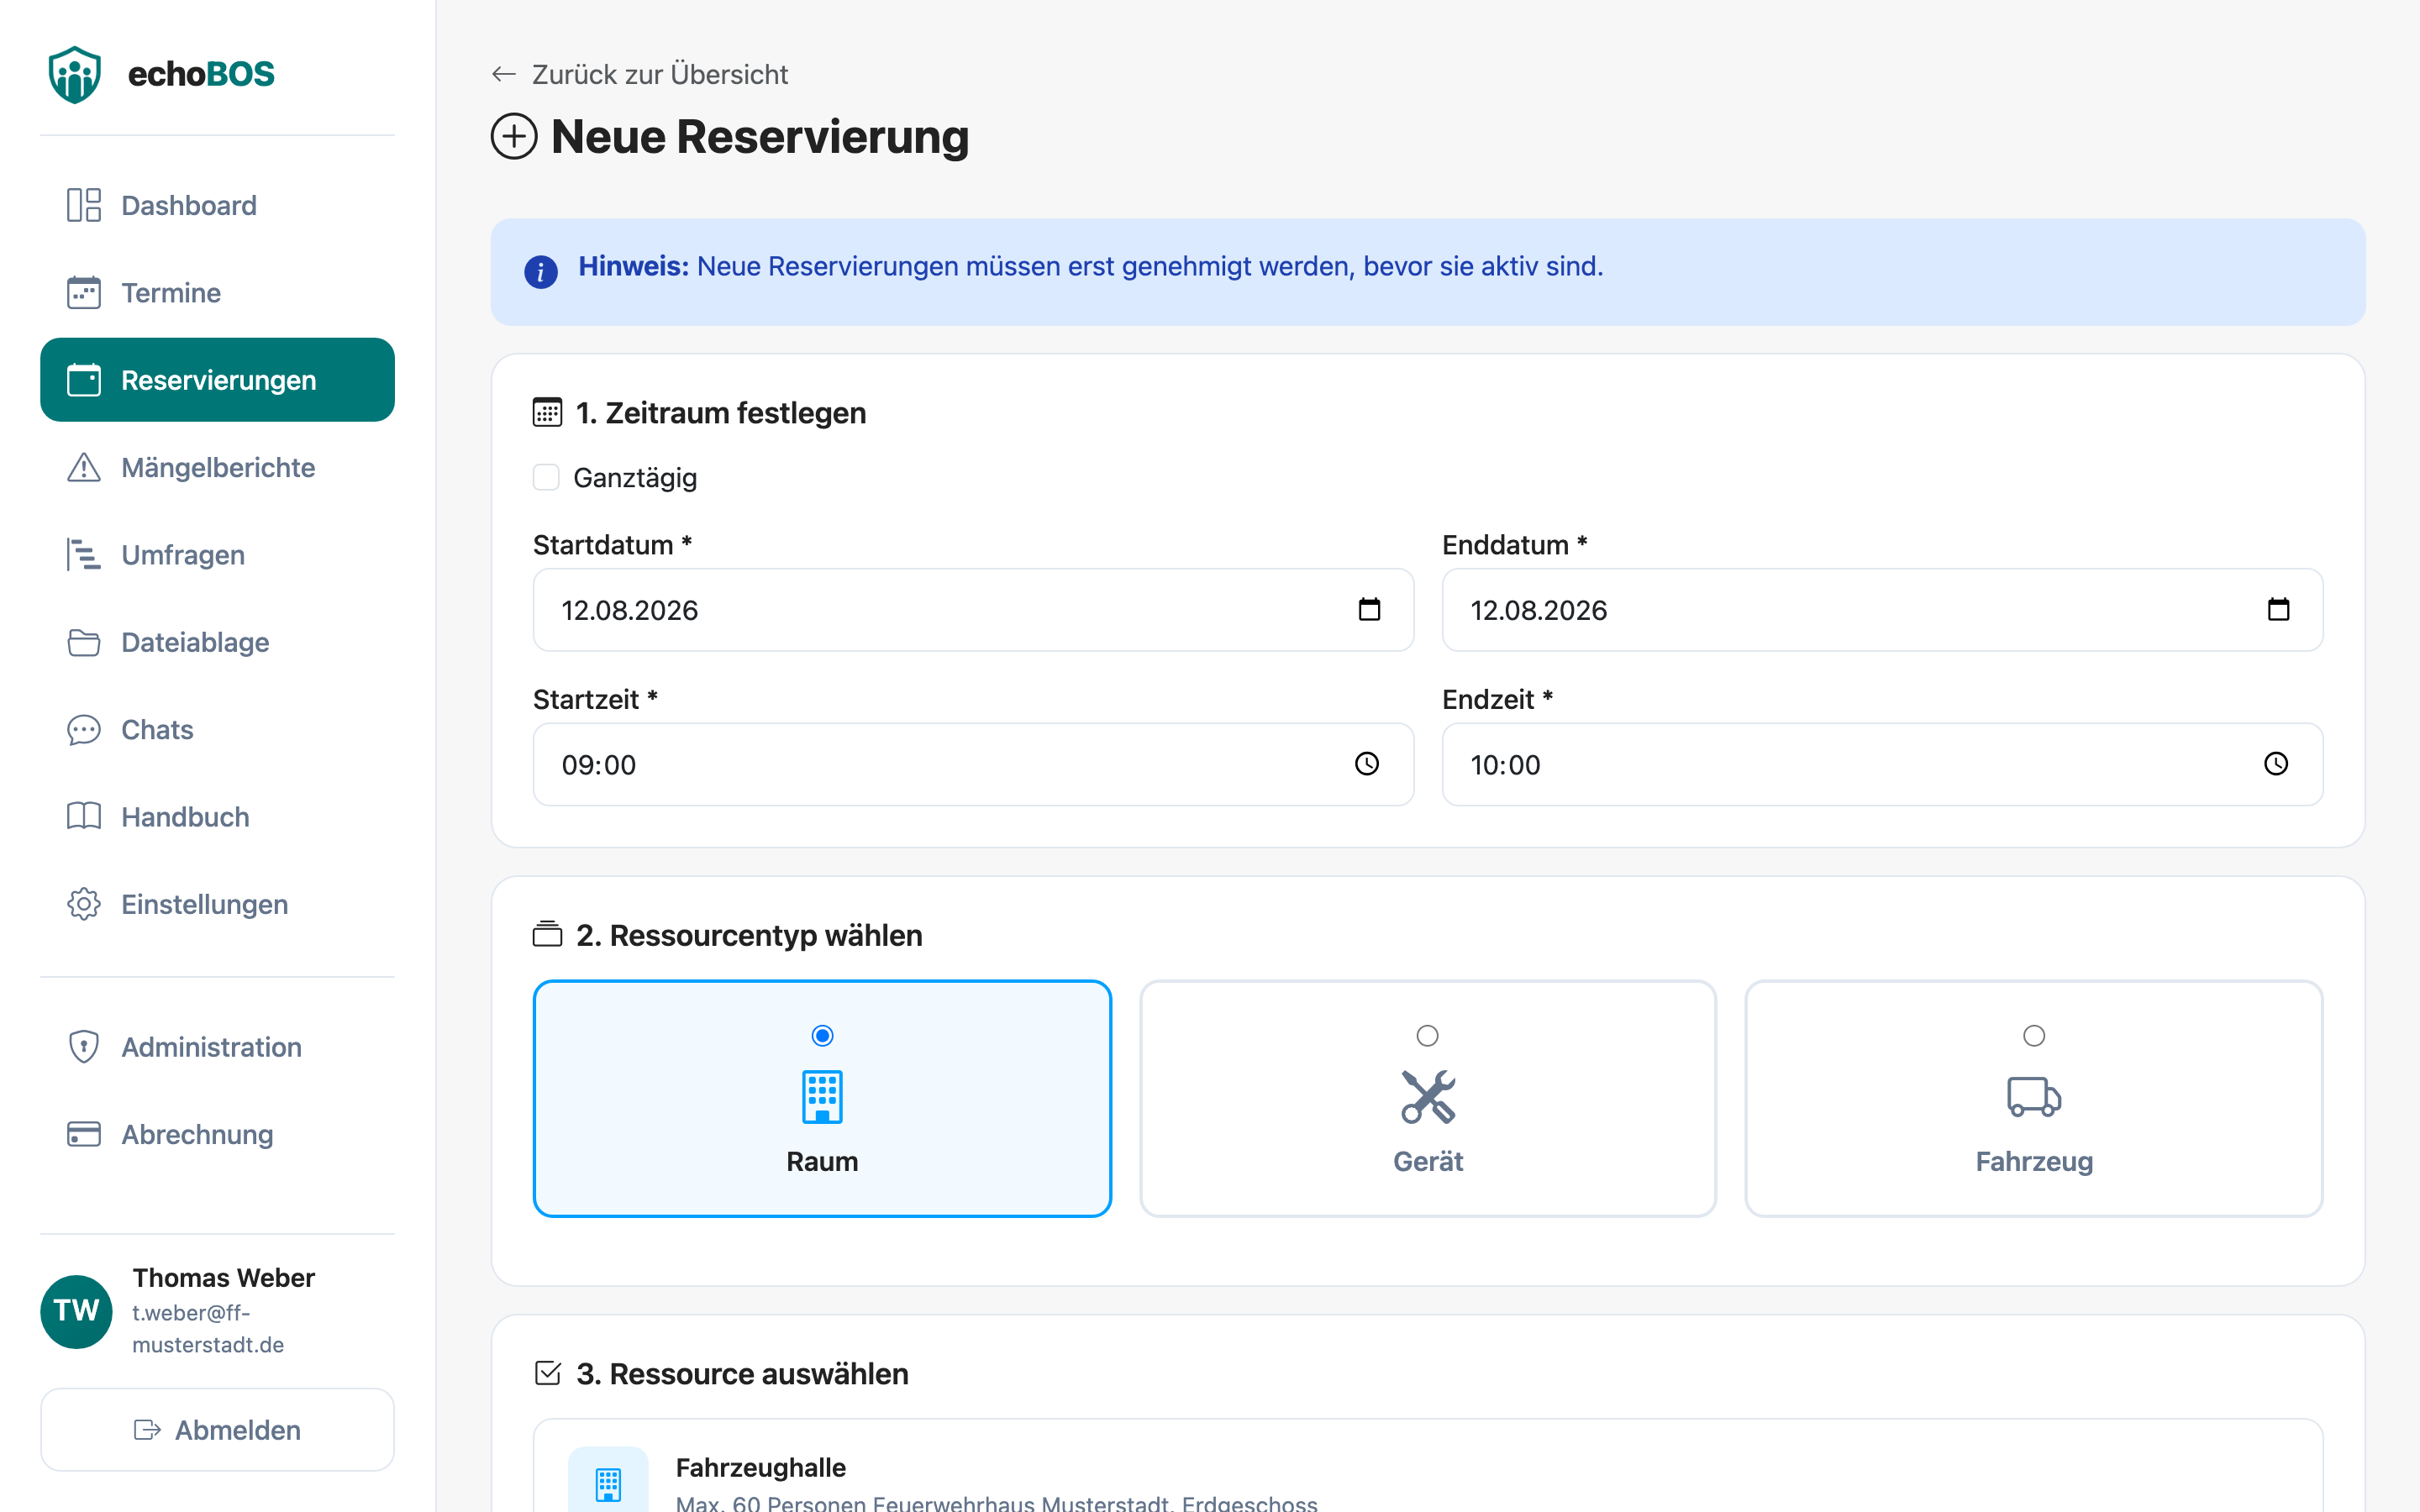This screenshot has width=2420, height=1512.
Task: Open the Dashboard page
Action: 217,205
